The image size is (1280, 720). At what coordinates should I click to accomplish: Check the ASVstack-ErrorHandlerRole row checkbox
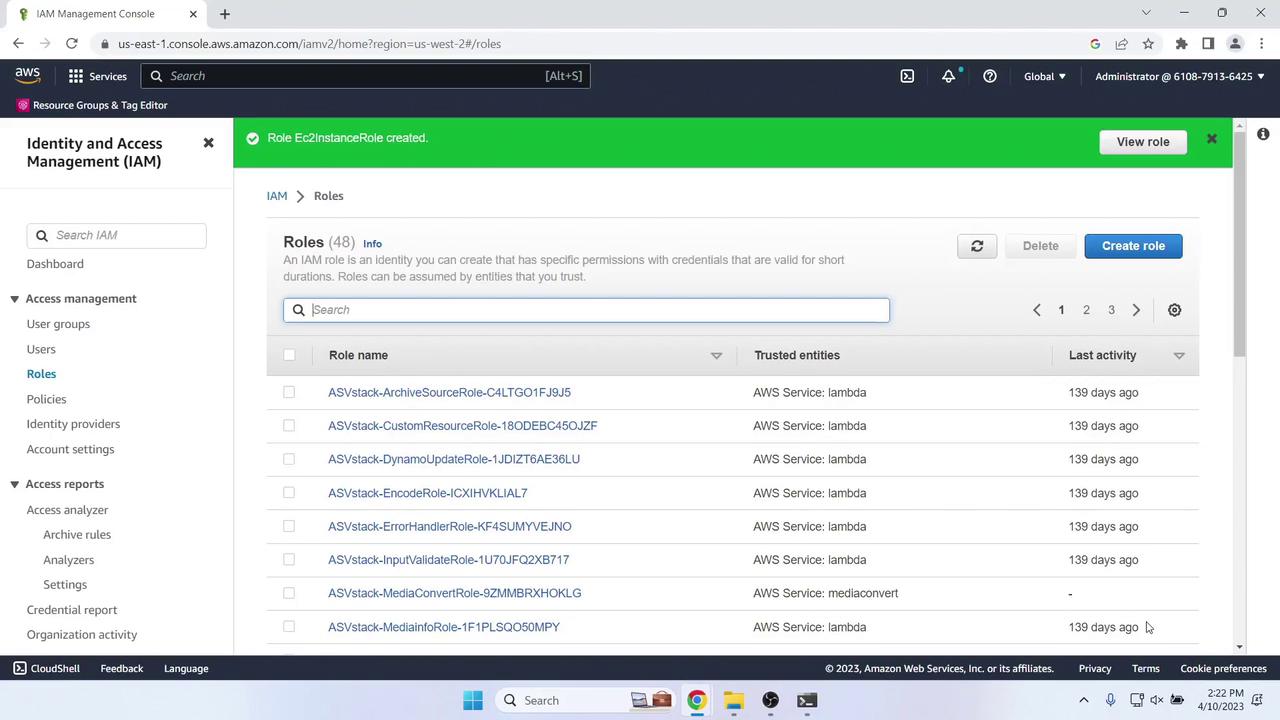(x=289, y=526)
